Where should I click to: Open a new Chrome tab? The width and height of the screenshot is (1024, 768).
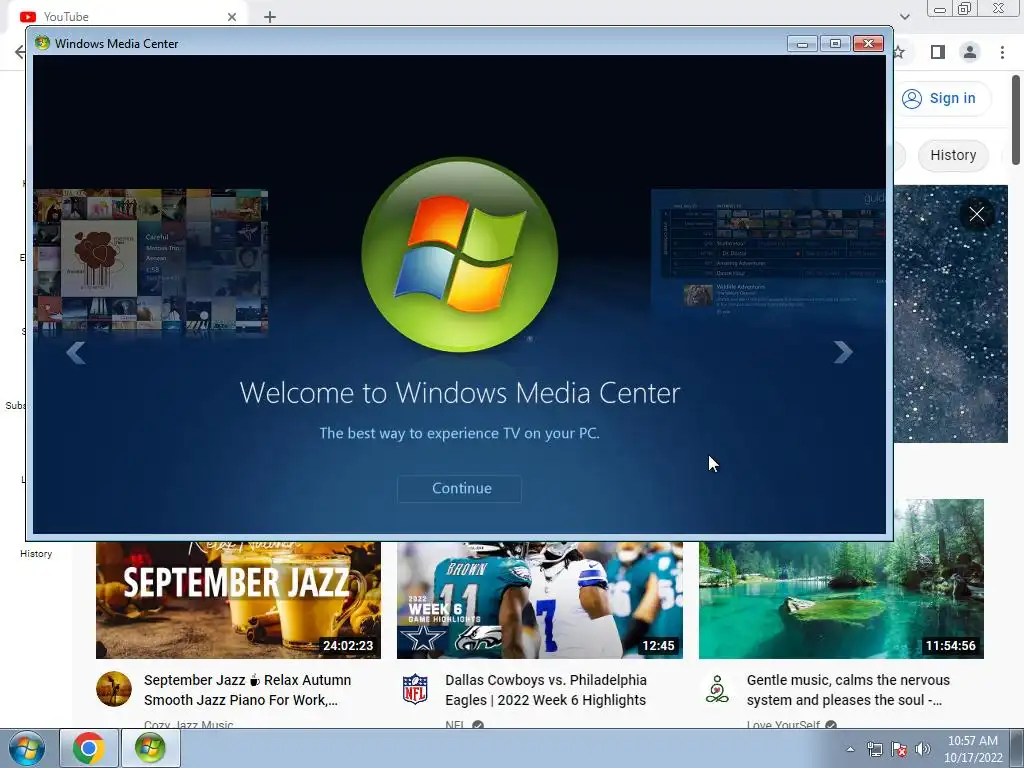(270, 17)
